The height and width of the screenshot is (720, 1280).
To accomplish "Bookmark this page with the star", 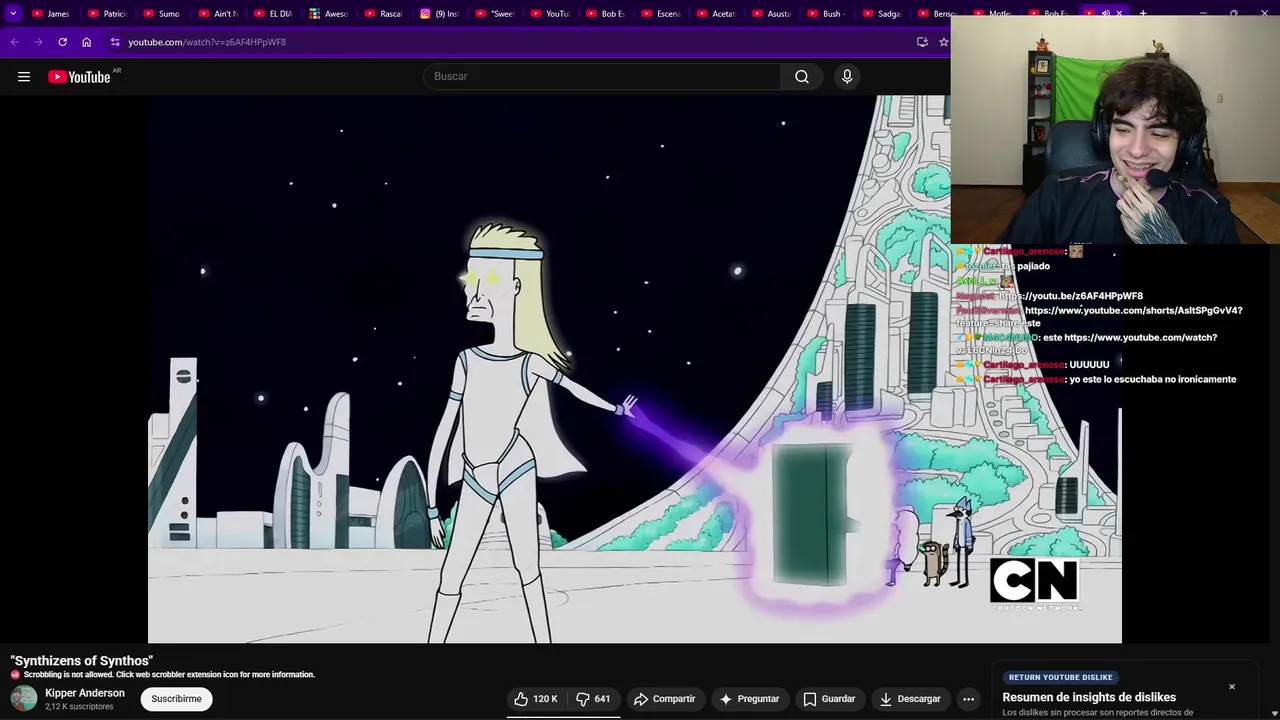I will click(x=943, y=42).
